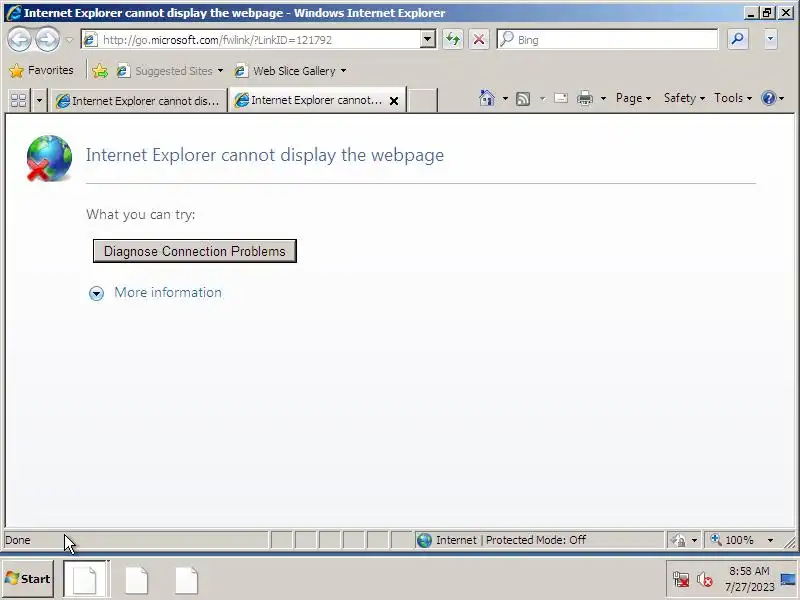The width and height of the screenshot is (800, 600).
Task: Click the browser Back arrow button
Action: point(19,39)
